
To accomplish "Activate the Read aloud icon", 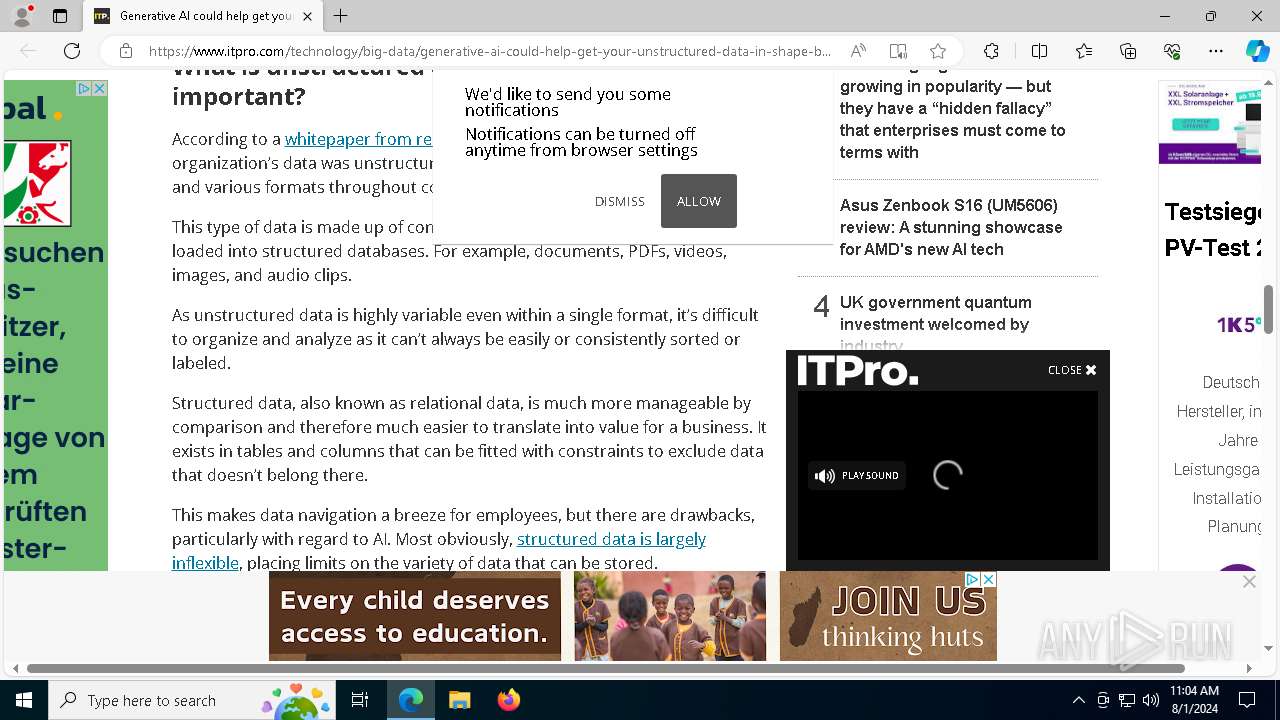I will pyautogui.click(x=858, y=51).
